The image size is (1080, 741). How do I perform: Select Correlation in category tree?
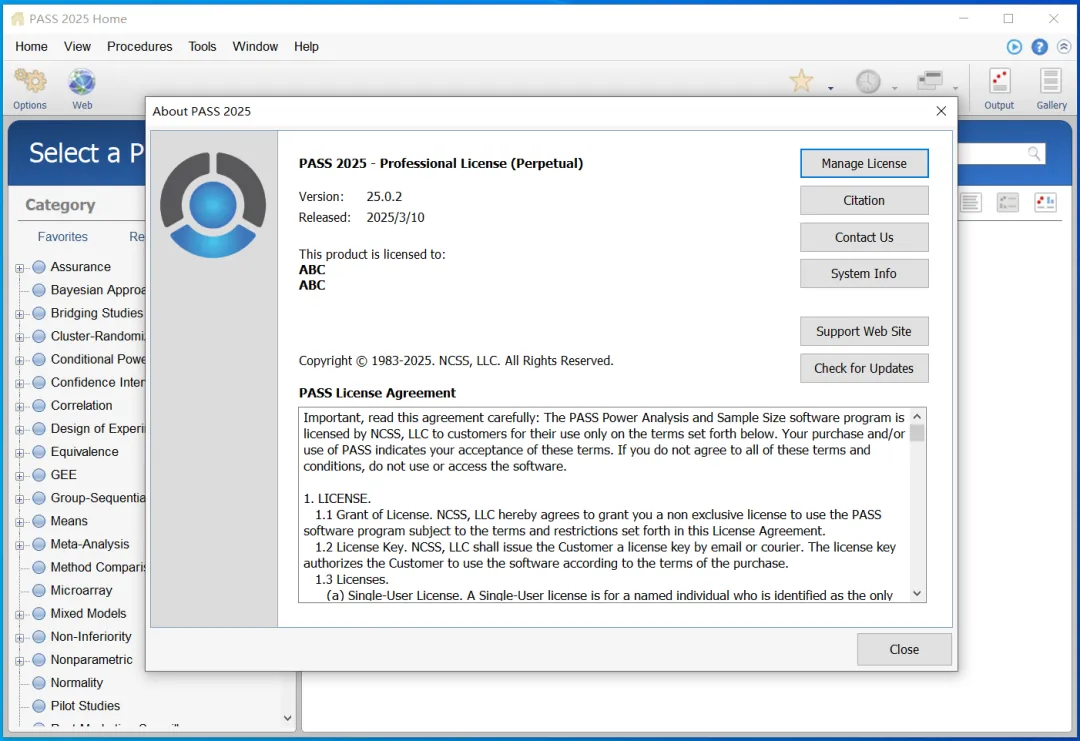(x=81, y=406)
